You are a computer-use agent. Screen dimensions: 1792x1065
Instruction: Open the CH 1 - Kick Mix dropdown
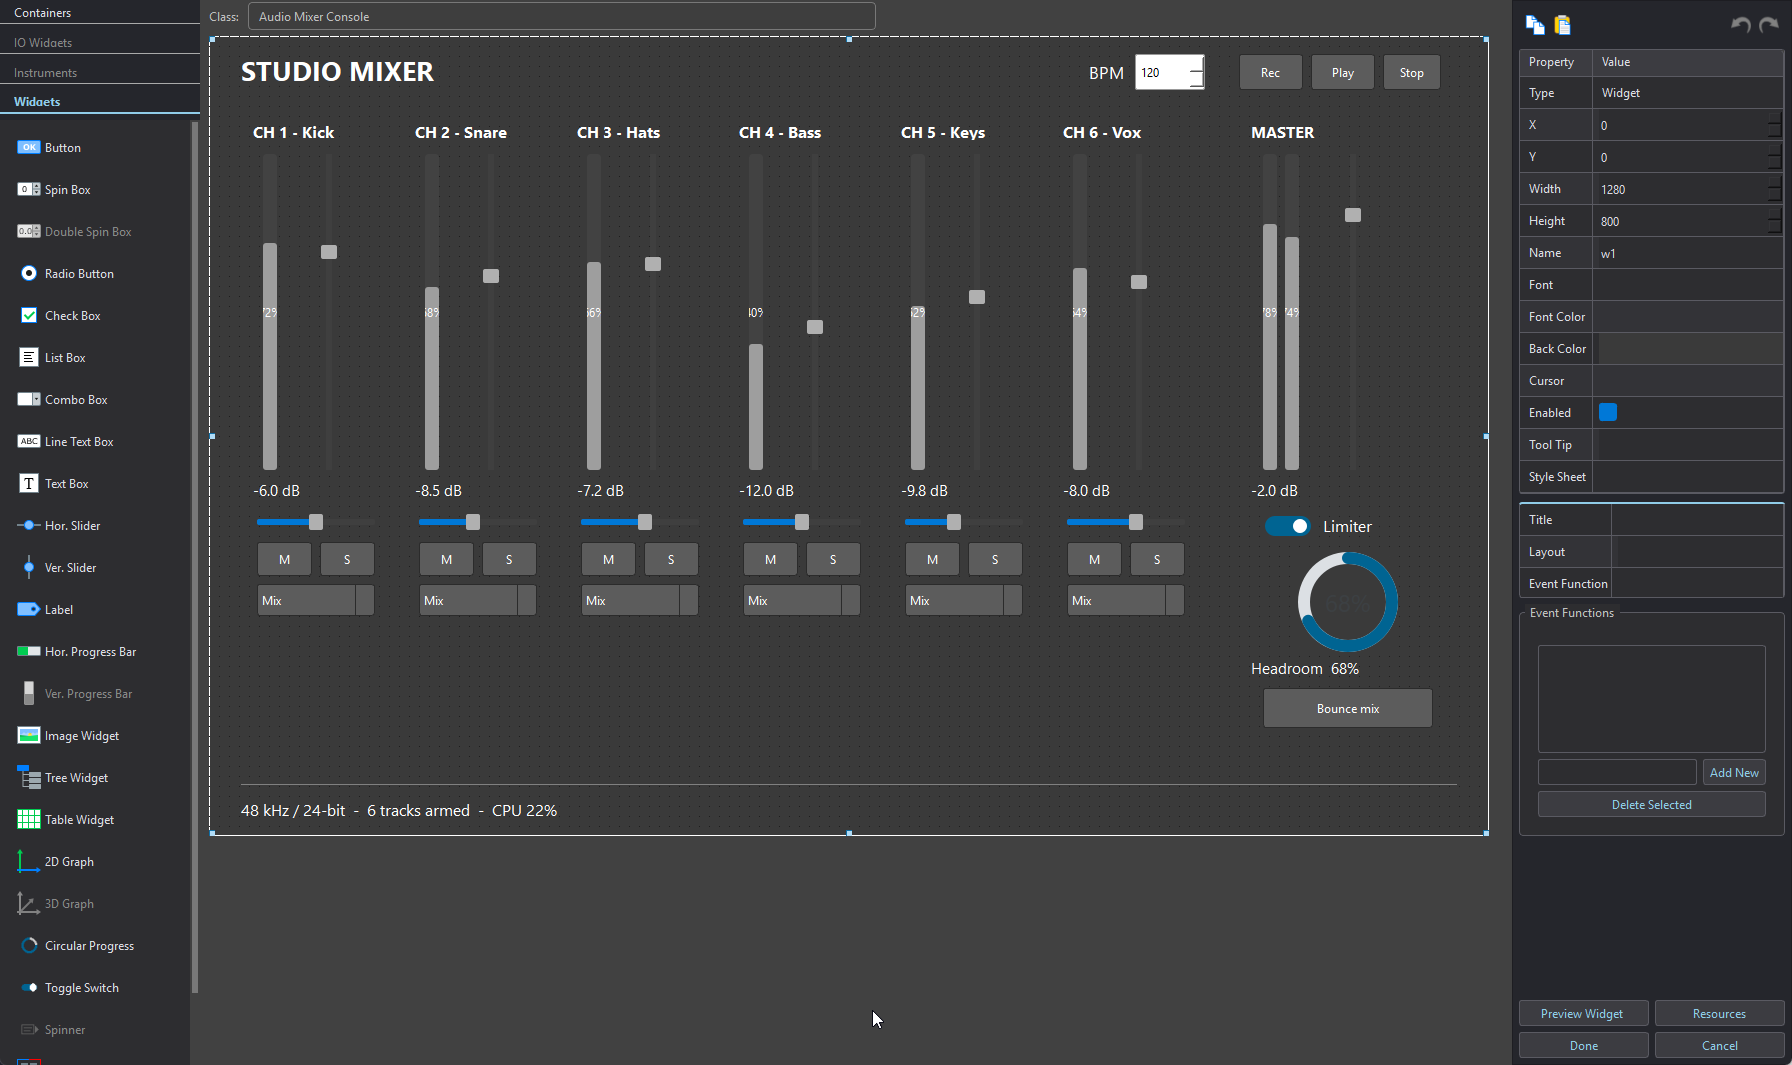pyautogui.click(x=316, y=600)
